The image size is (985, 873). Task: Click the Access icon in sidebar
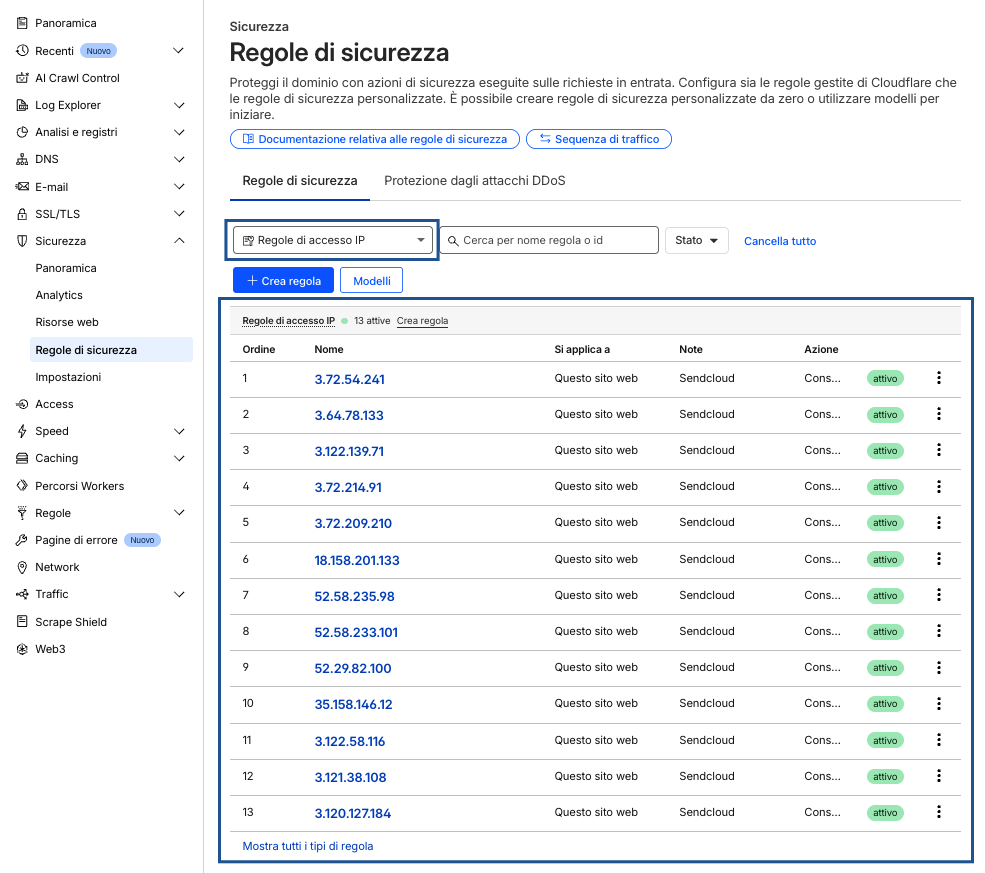[x=22, y=404]
